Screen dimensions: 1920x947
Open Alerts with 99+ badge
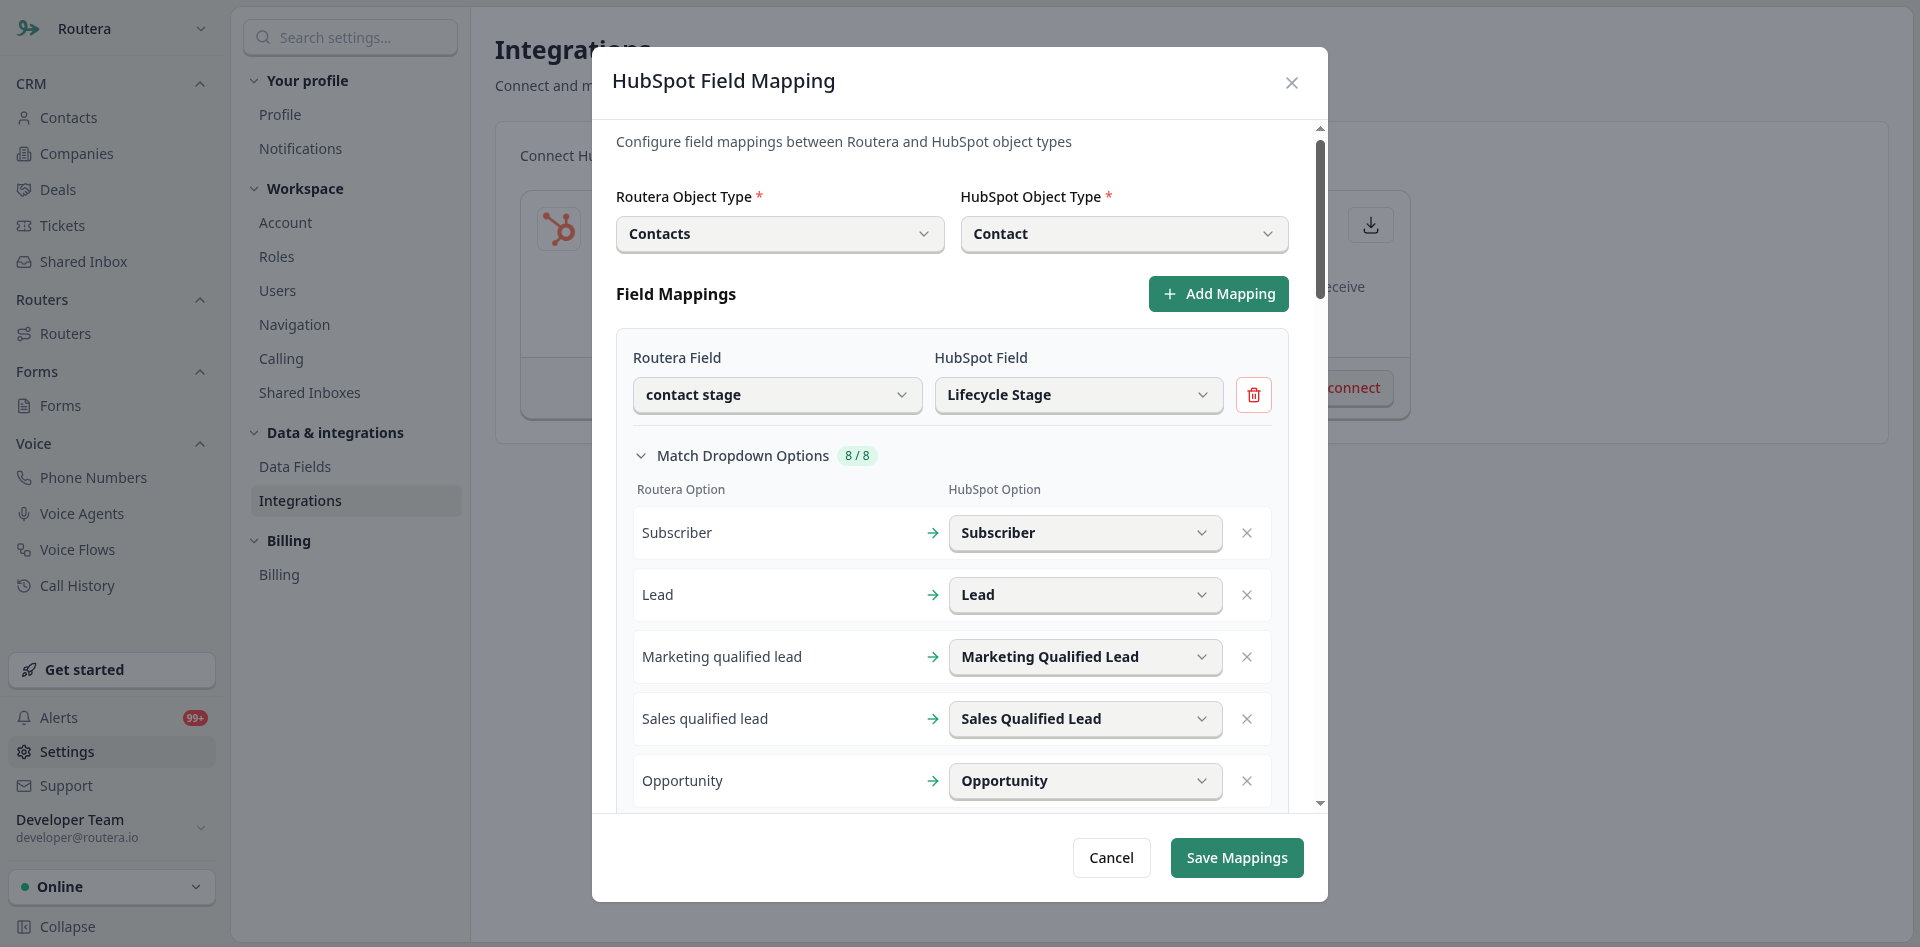[112, 718]
